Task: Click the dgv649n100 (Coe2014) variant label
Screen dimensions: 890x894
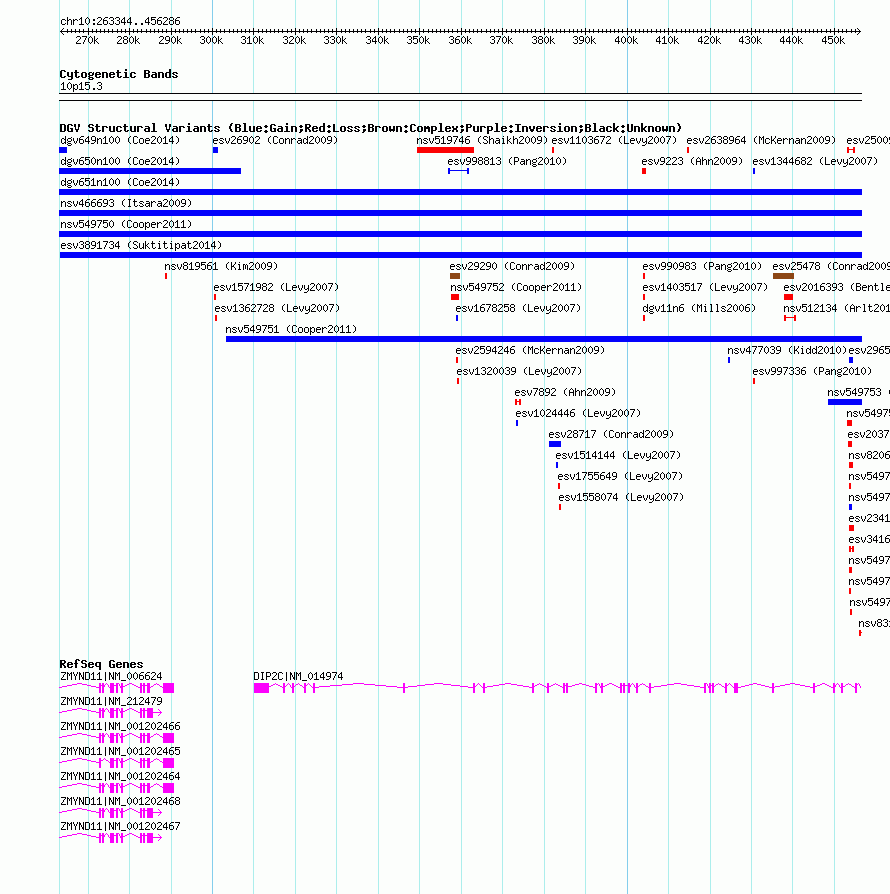Action: tap(120, 140)
